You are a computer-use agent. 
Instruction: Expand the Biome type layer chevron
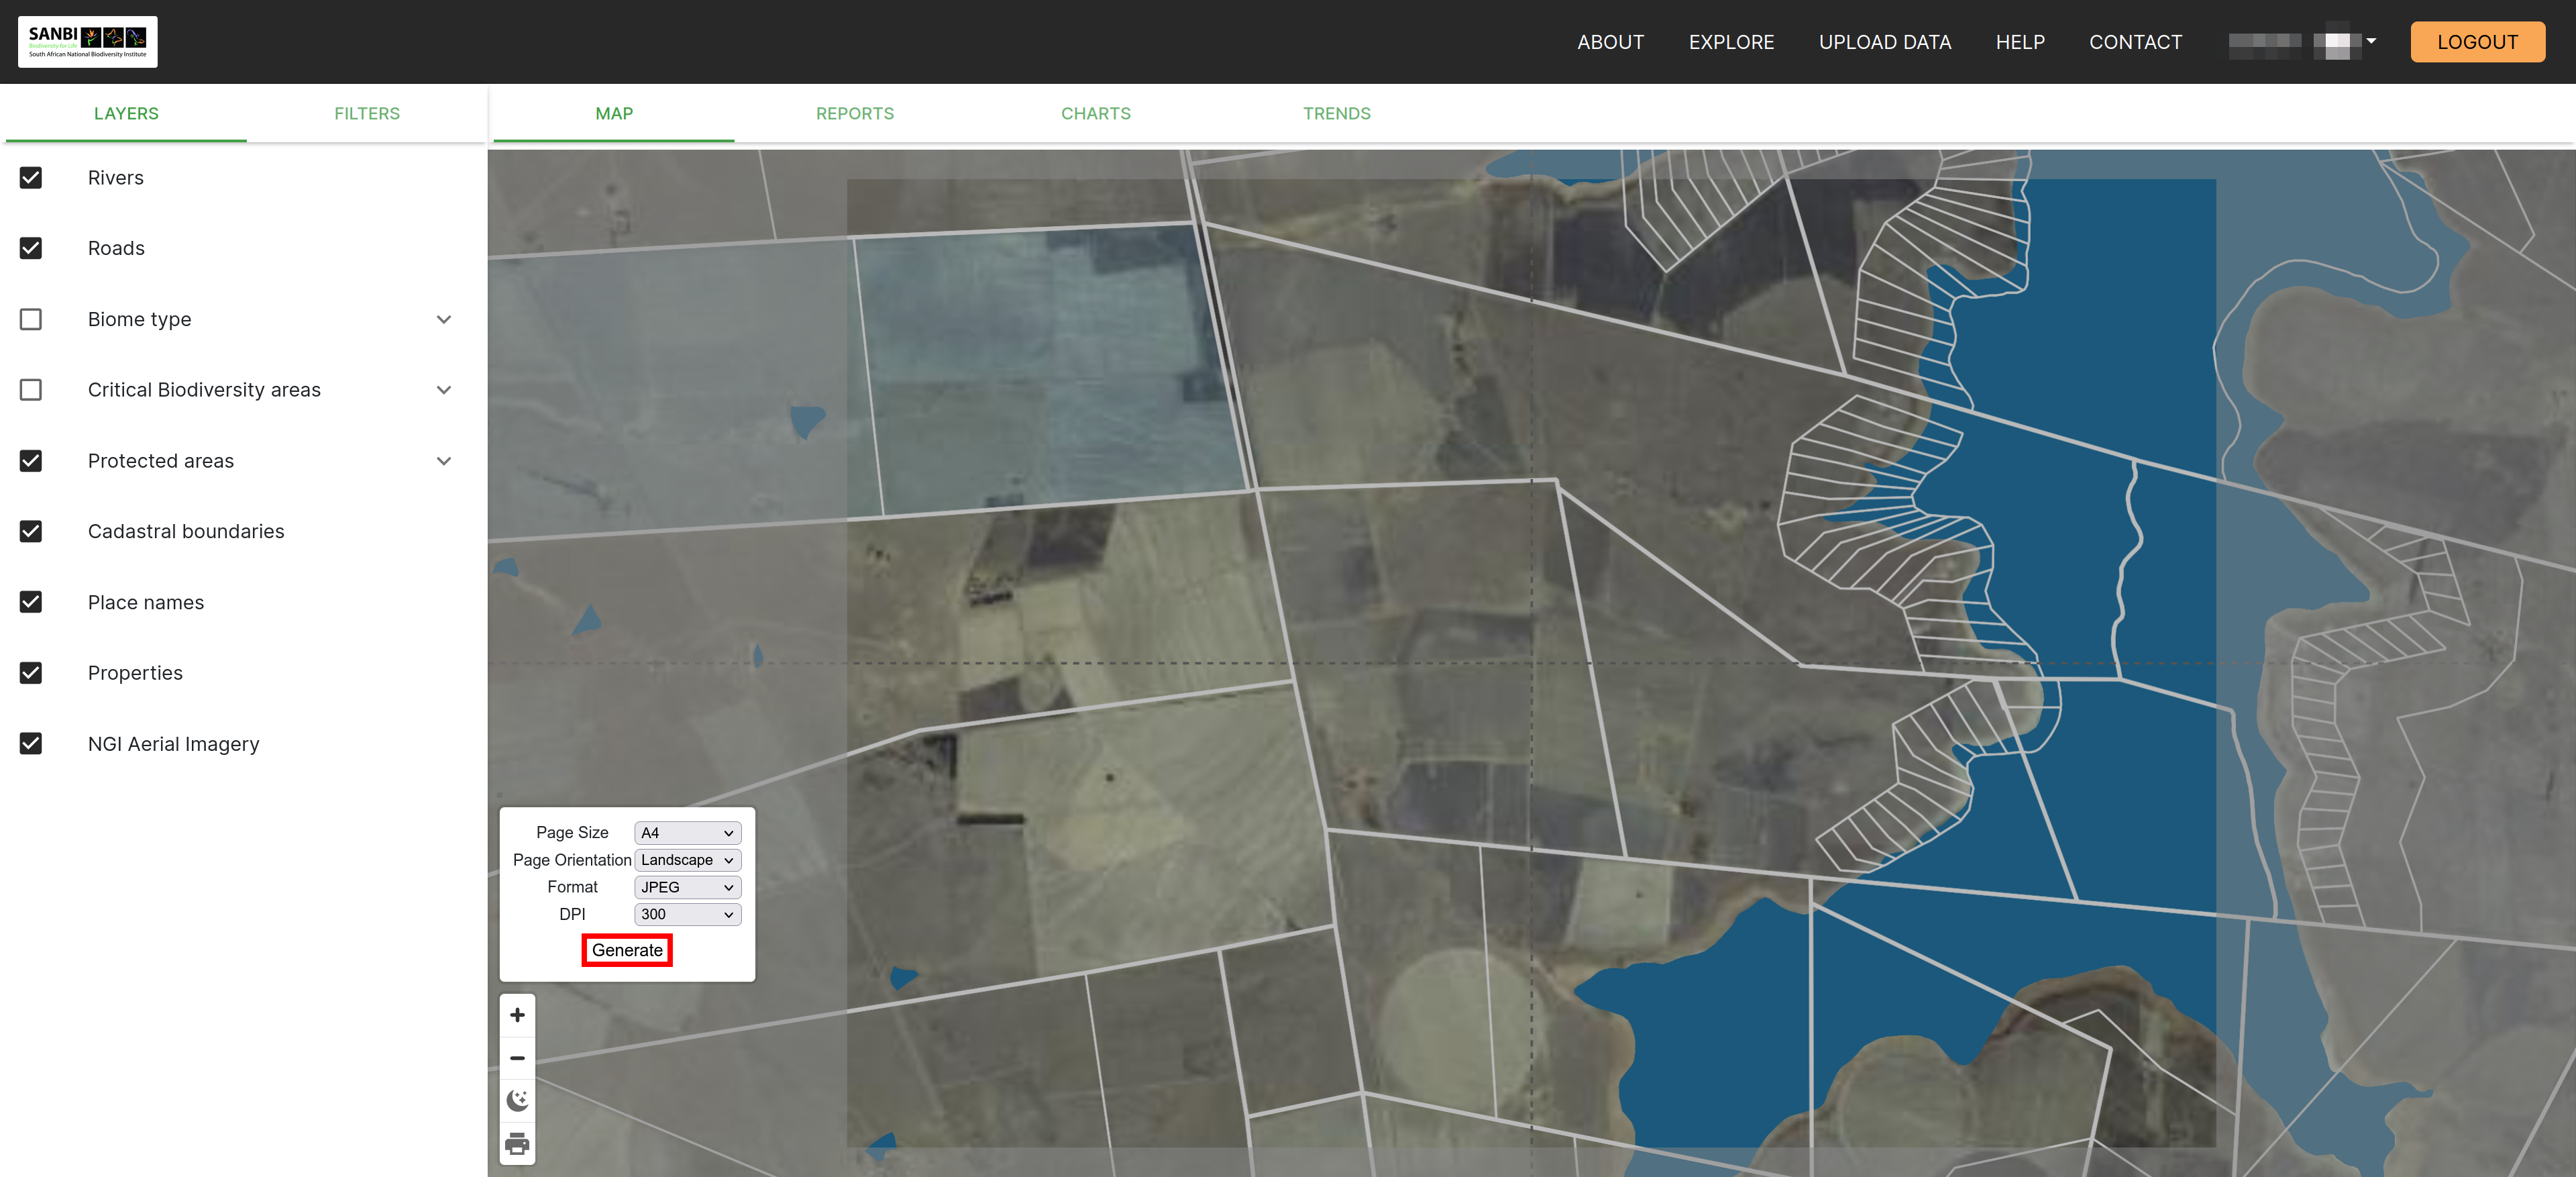(444, 320)
